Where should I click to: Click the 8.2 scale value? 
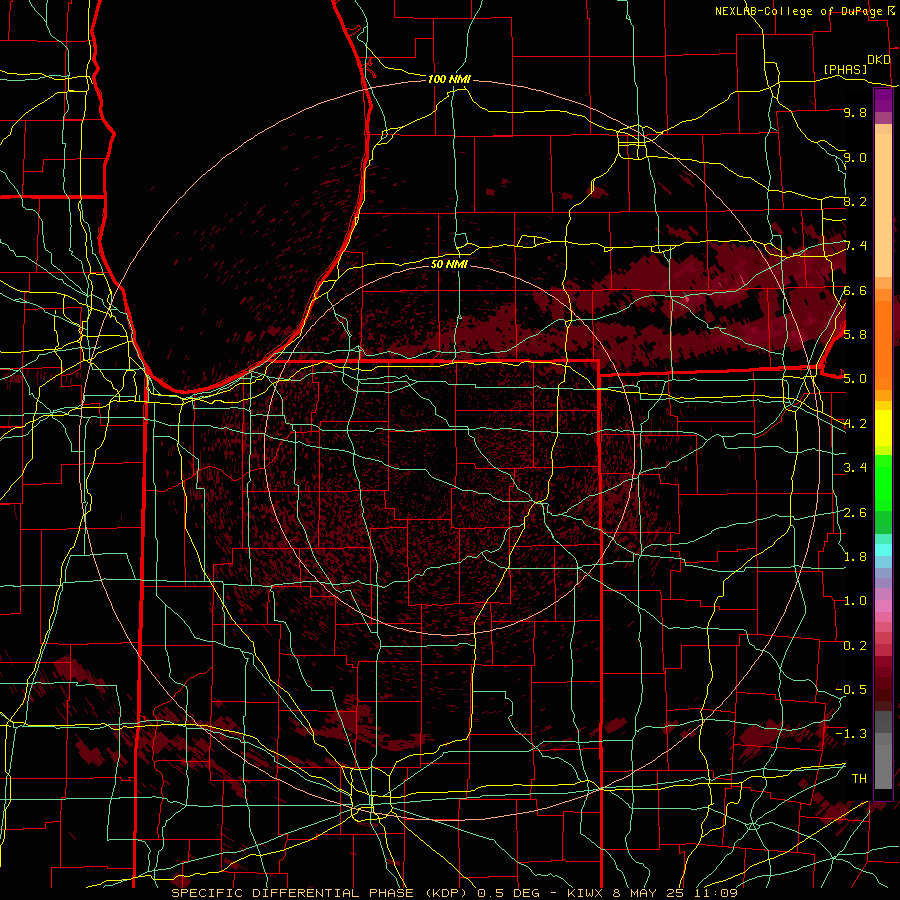(855, 201)
